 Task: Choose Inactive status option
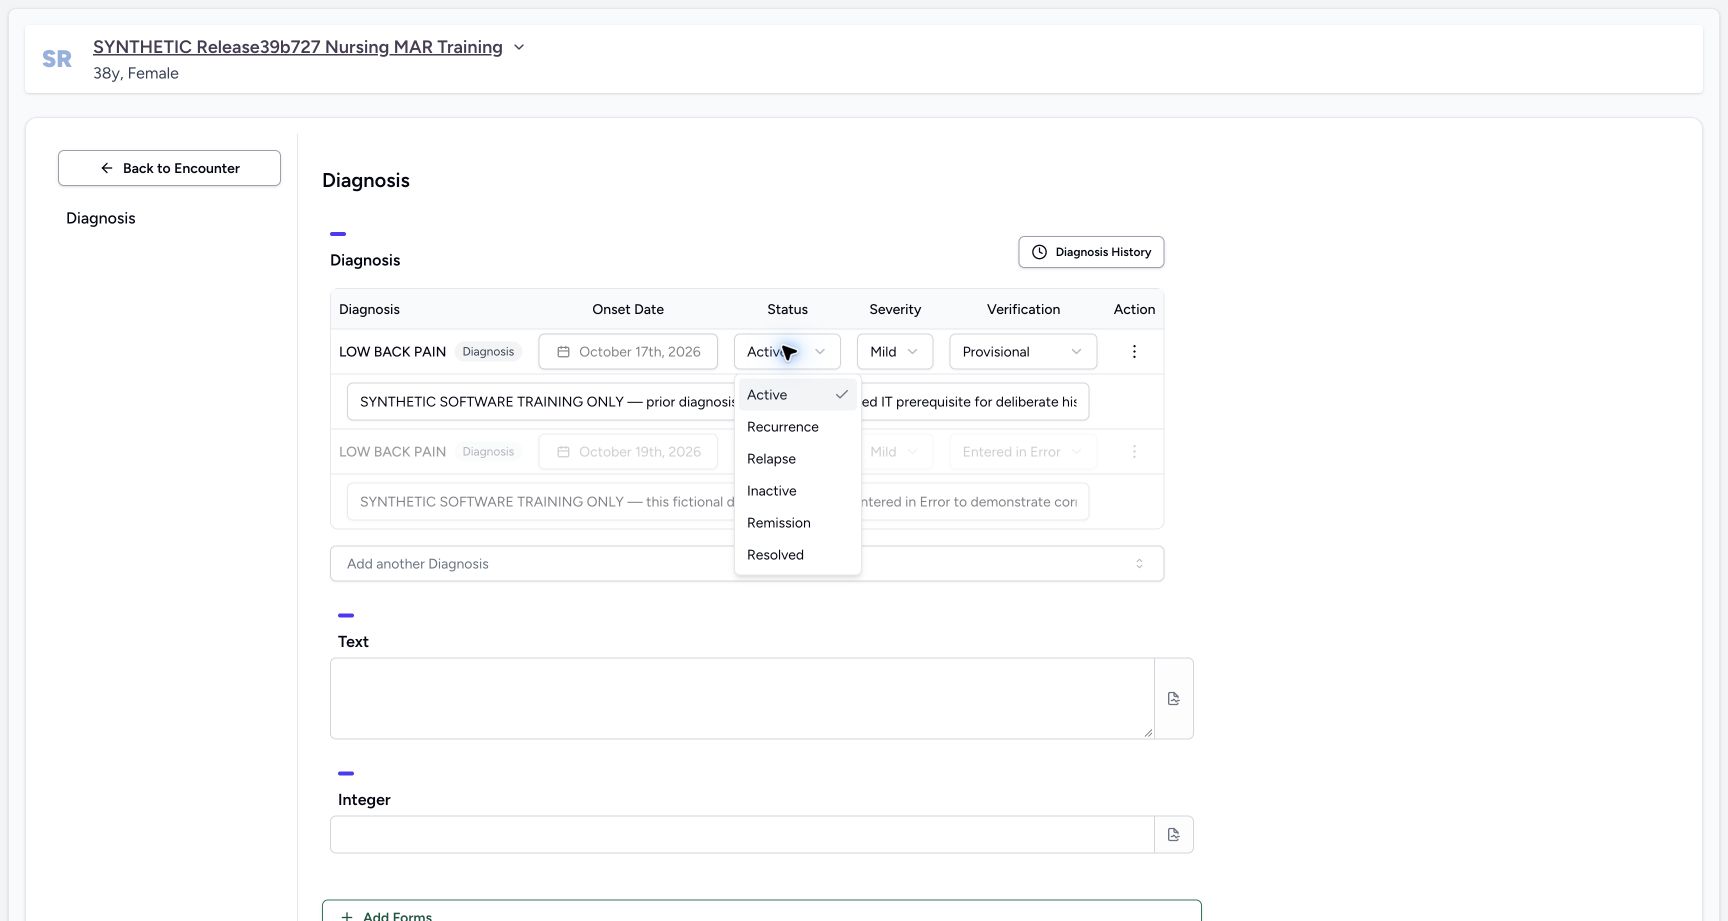click(x=797, y=491)
